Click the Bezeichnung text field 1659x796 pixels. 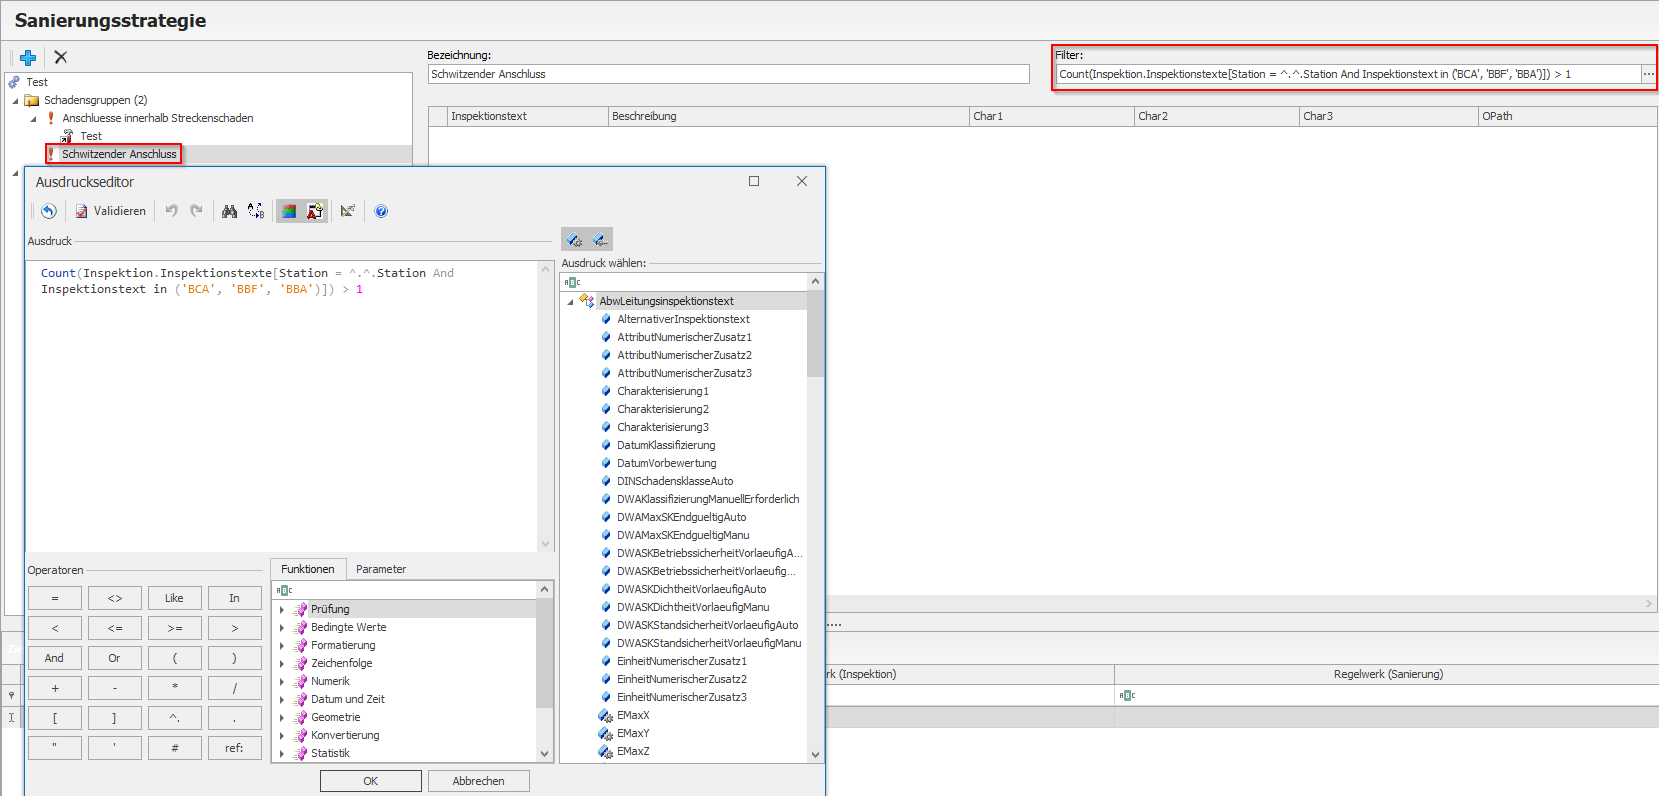pos(728,74)
